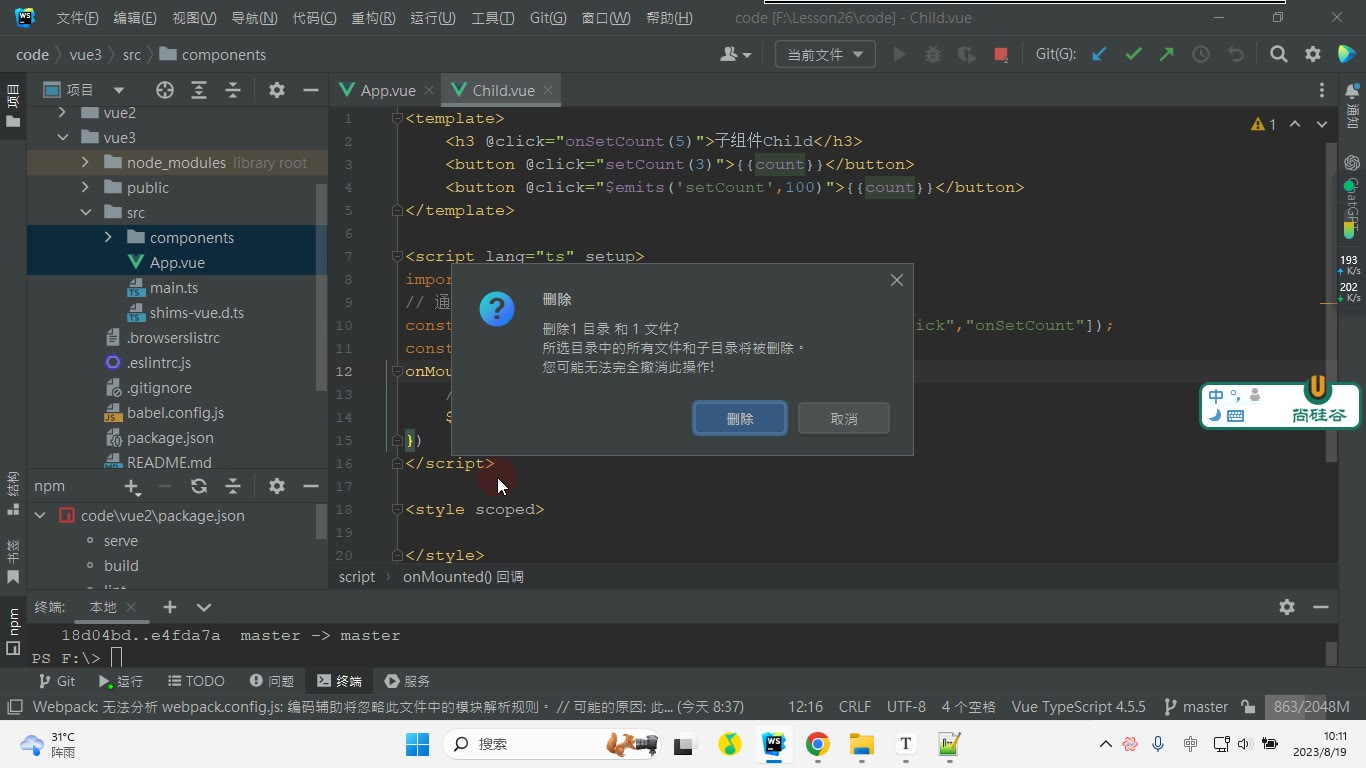Click the Git update project arrow icon
This screenshot has height=768, width=1366.
pos(1099,55)
